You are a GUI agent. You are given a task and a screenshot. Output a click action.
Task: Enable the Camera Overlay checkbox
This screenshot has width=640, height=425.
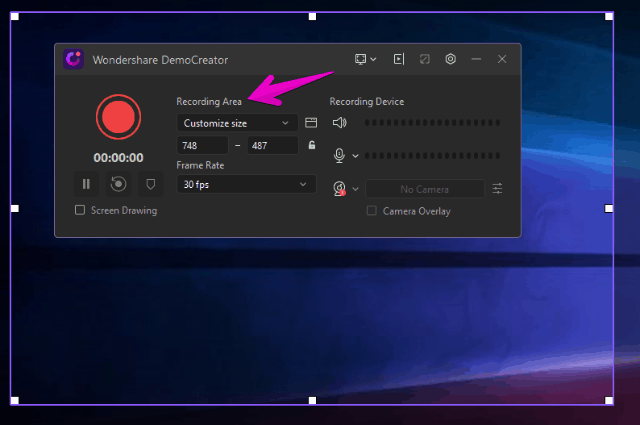(x=371, y=211)
